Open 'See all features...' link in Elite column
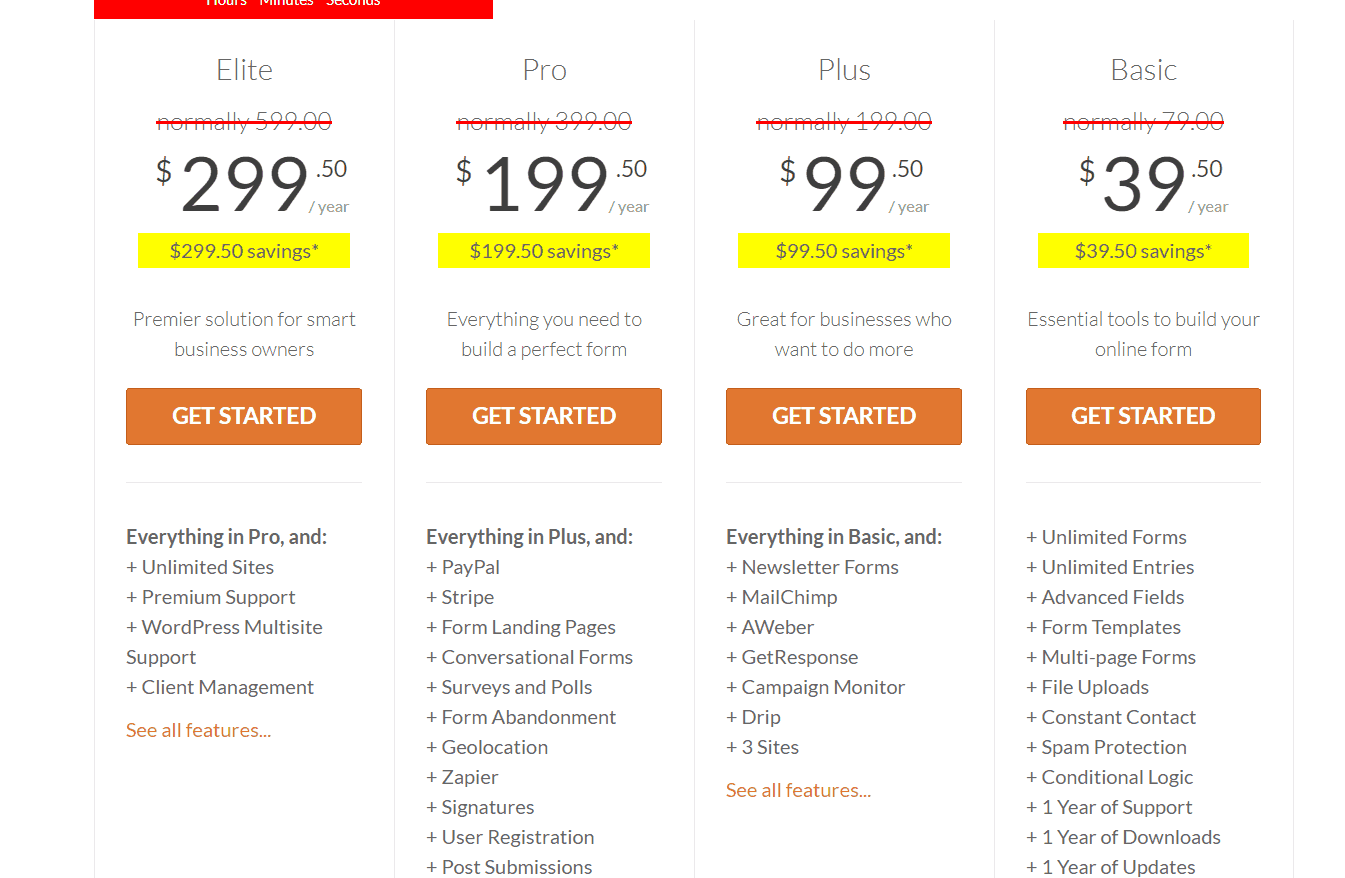 click(x=198, y=730)
